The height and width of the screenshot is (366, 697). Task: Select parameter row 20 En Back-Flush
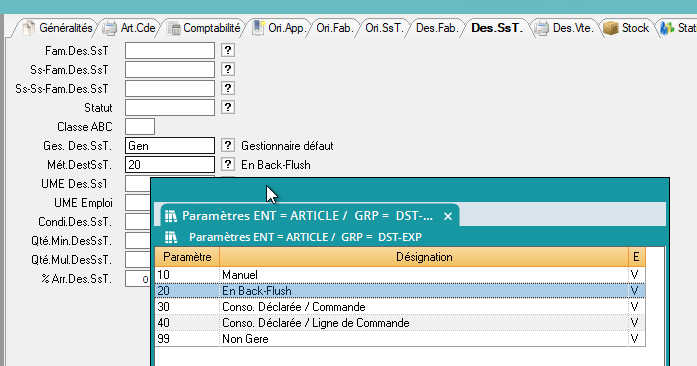[x=400, y=291]
